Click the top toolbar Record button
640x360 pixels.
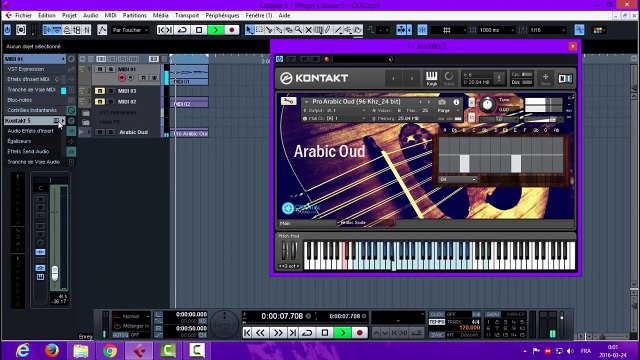(x=232, y=30)
